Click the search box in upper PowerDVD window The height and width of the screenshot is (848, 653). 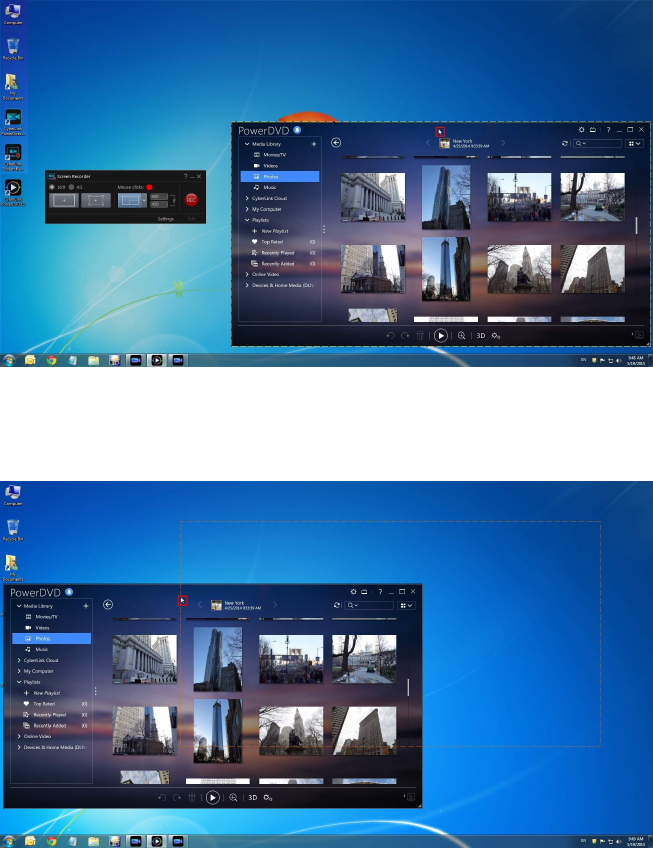click(597, 143)
